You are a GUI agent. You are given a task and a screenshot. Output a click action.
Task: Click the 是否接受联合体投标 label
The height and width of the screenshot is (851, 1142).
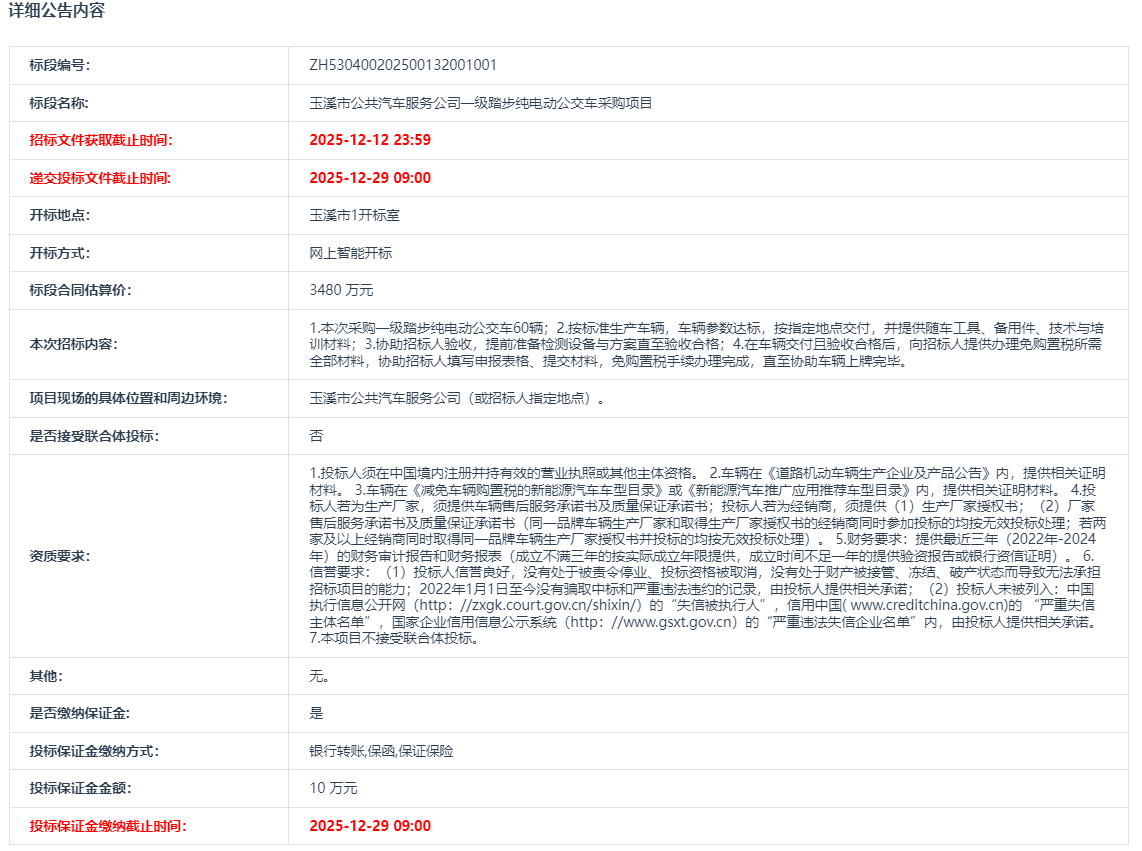pos(94,436)
